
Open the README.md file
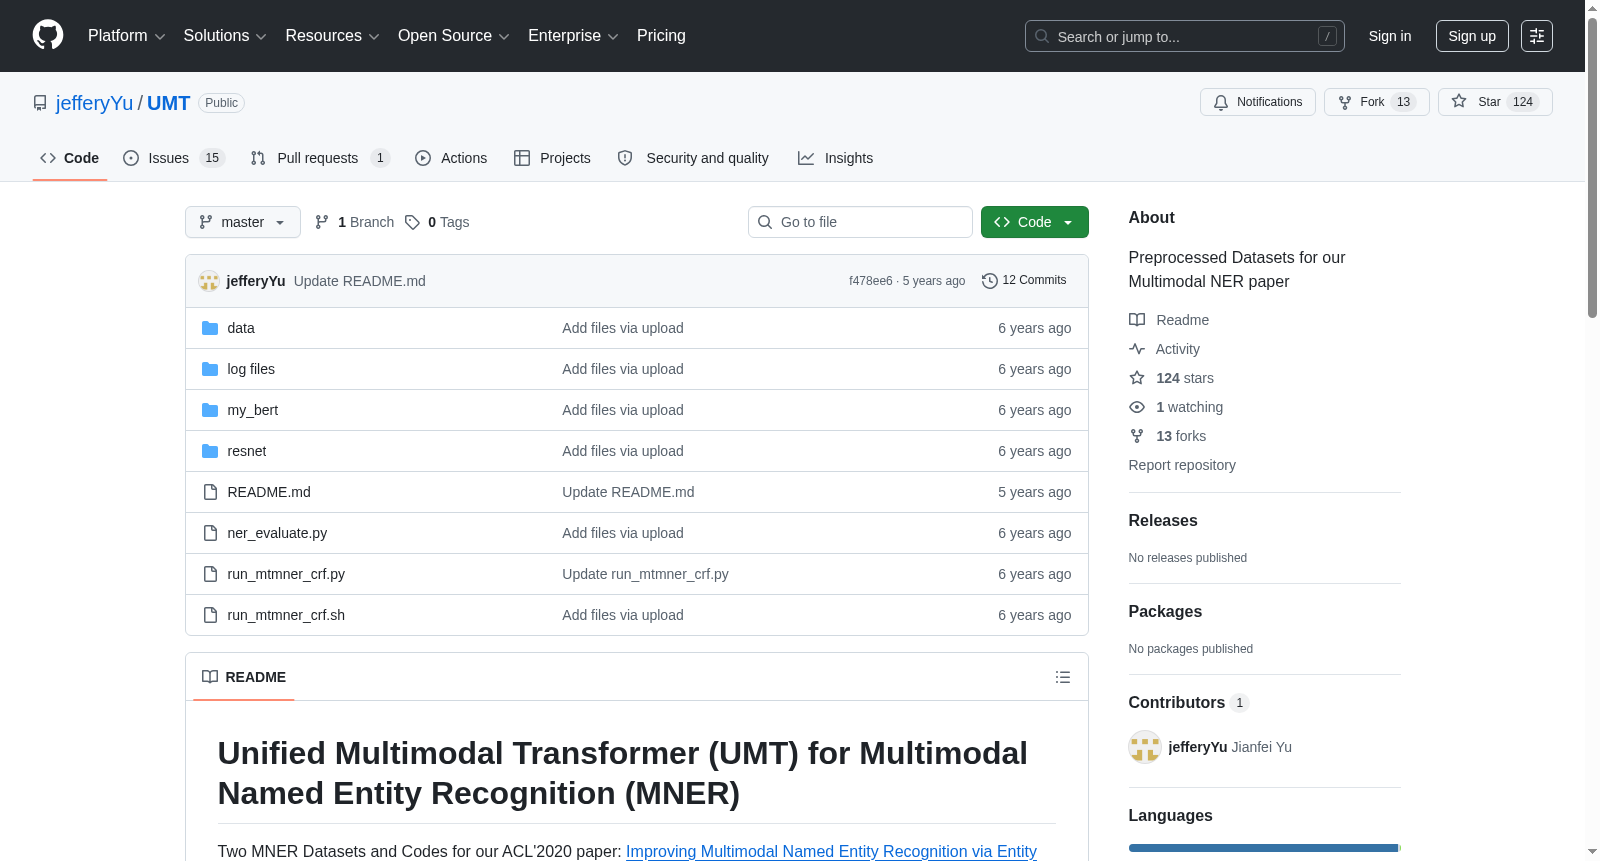coord(269,492)
